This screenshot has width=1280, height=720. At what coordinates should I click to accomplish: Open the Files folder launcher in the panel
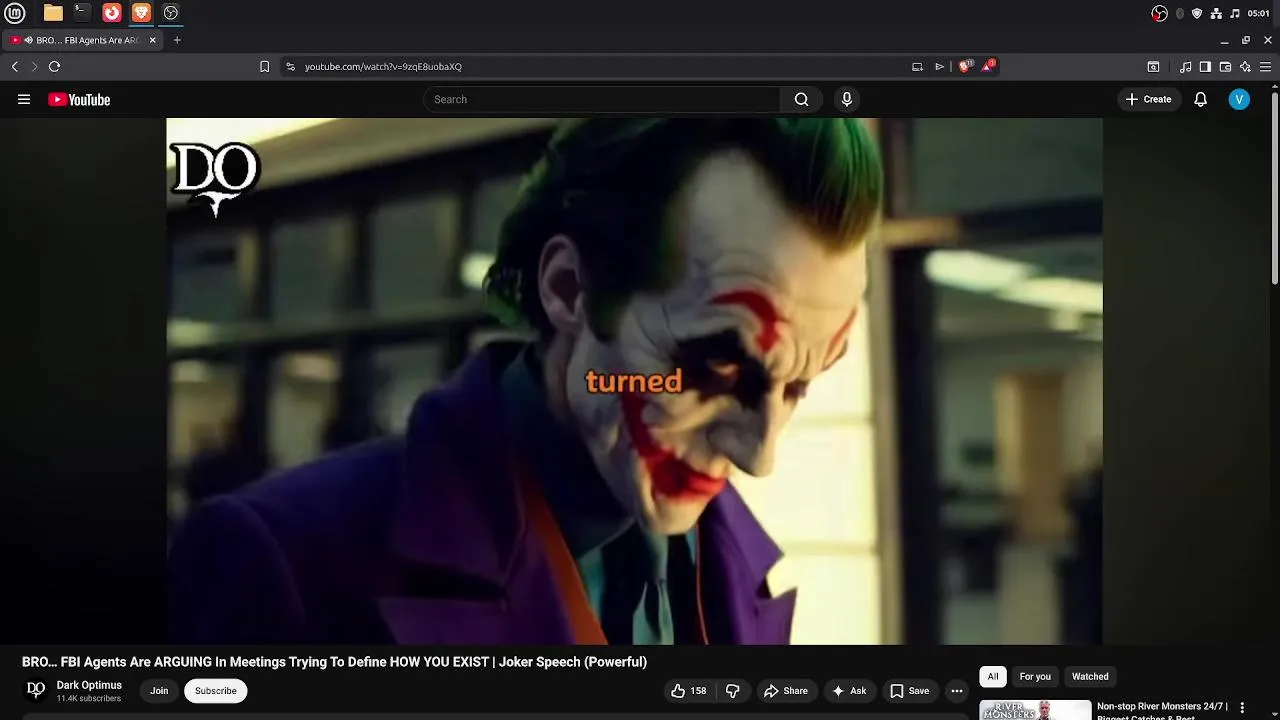tap(53, 13)
